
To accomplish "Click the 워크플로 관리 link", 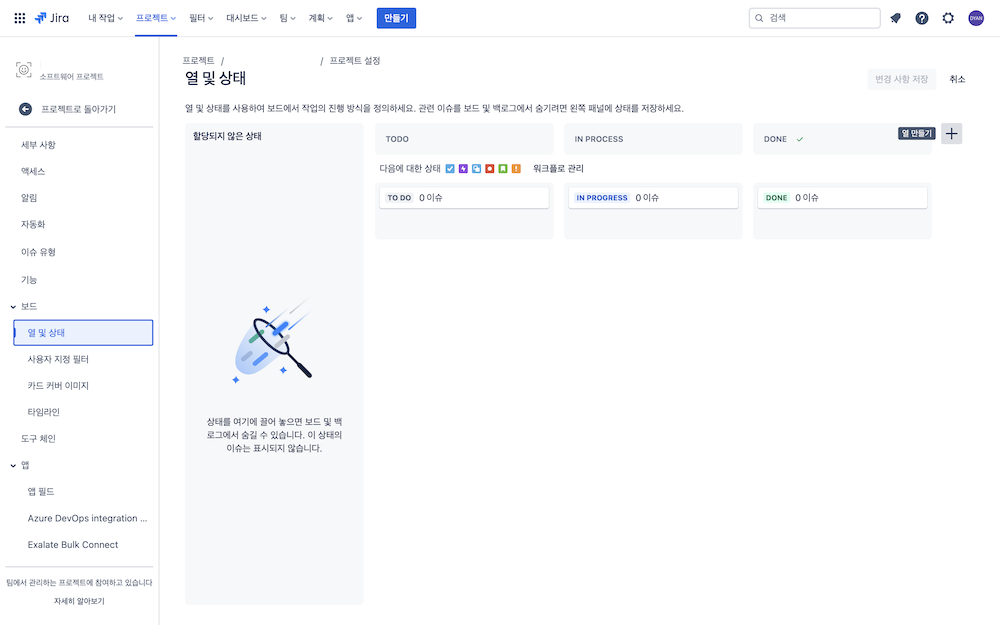I will (x=558, y=168).
